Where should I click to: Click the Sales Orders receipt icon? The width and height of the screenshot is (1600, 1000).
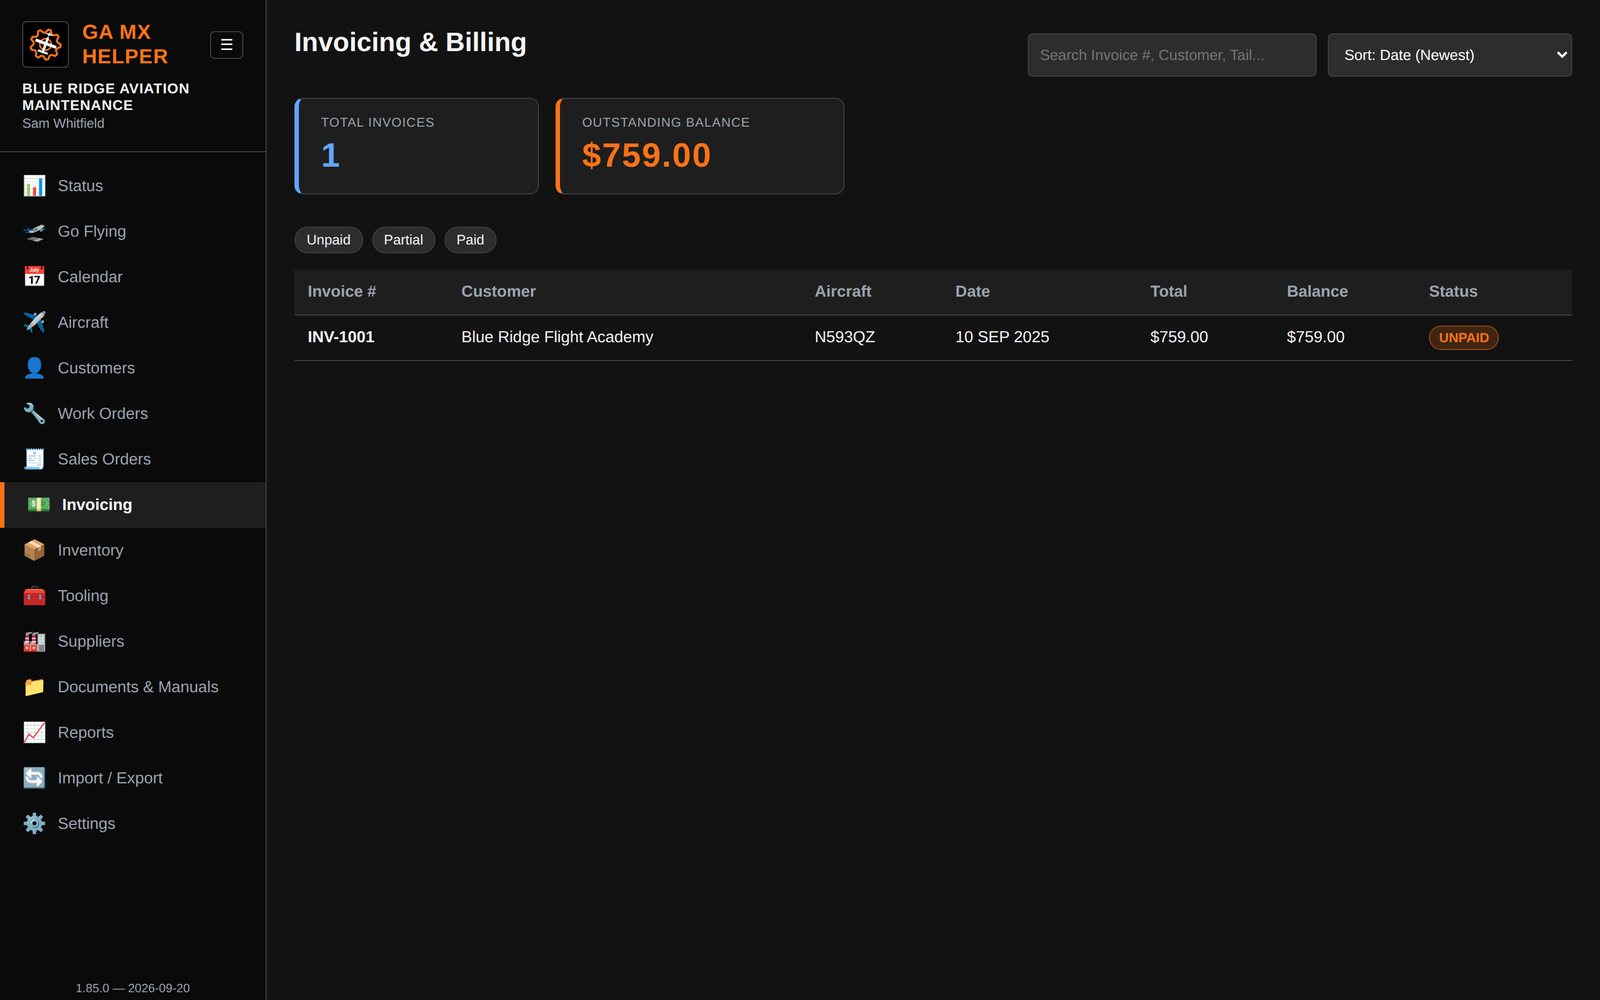34,459
